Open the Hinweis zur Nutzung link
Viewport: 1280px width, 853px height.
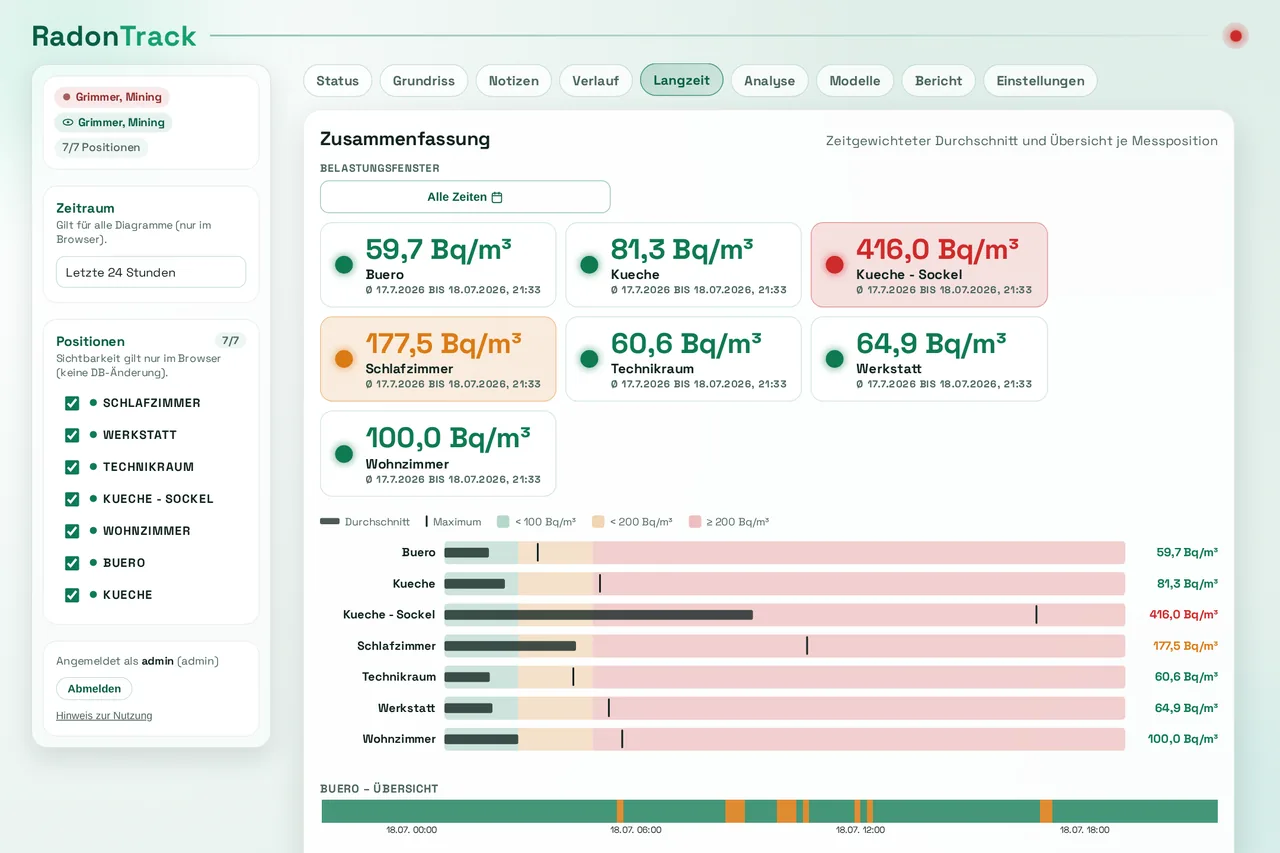[x=104, y=716]
